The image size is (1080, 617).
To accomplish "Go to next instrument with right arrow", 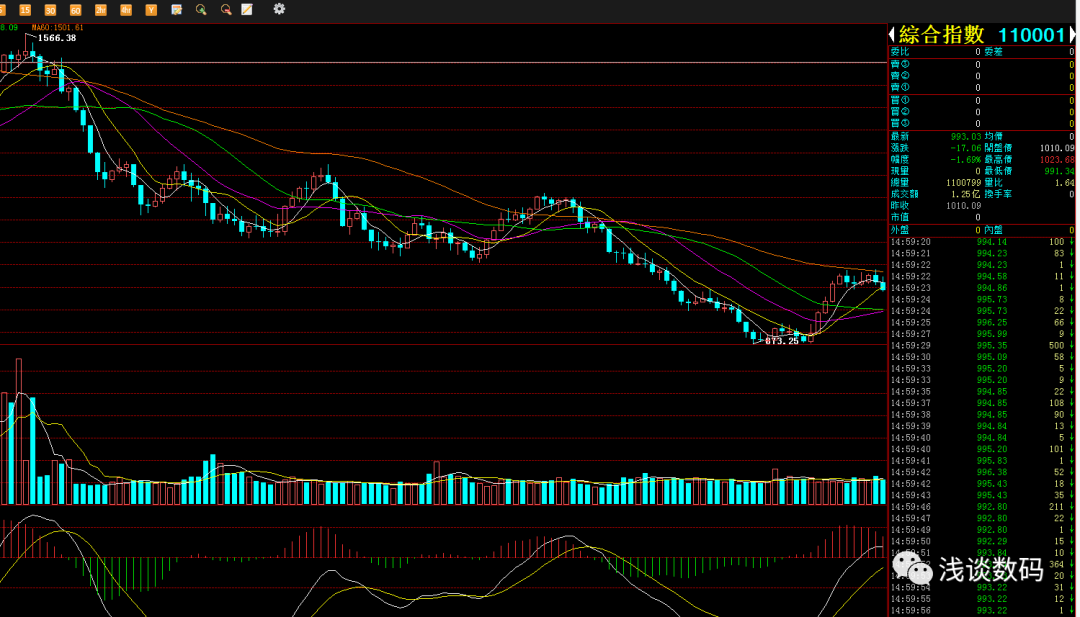I will pyautogui.click(x=1073, y=34).
